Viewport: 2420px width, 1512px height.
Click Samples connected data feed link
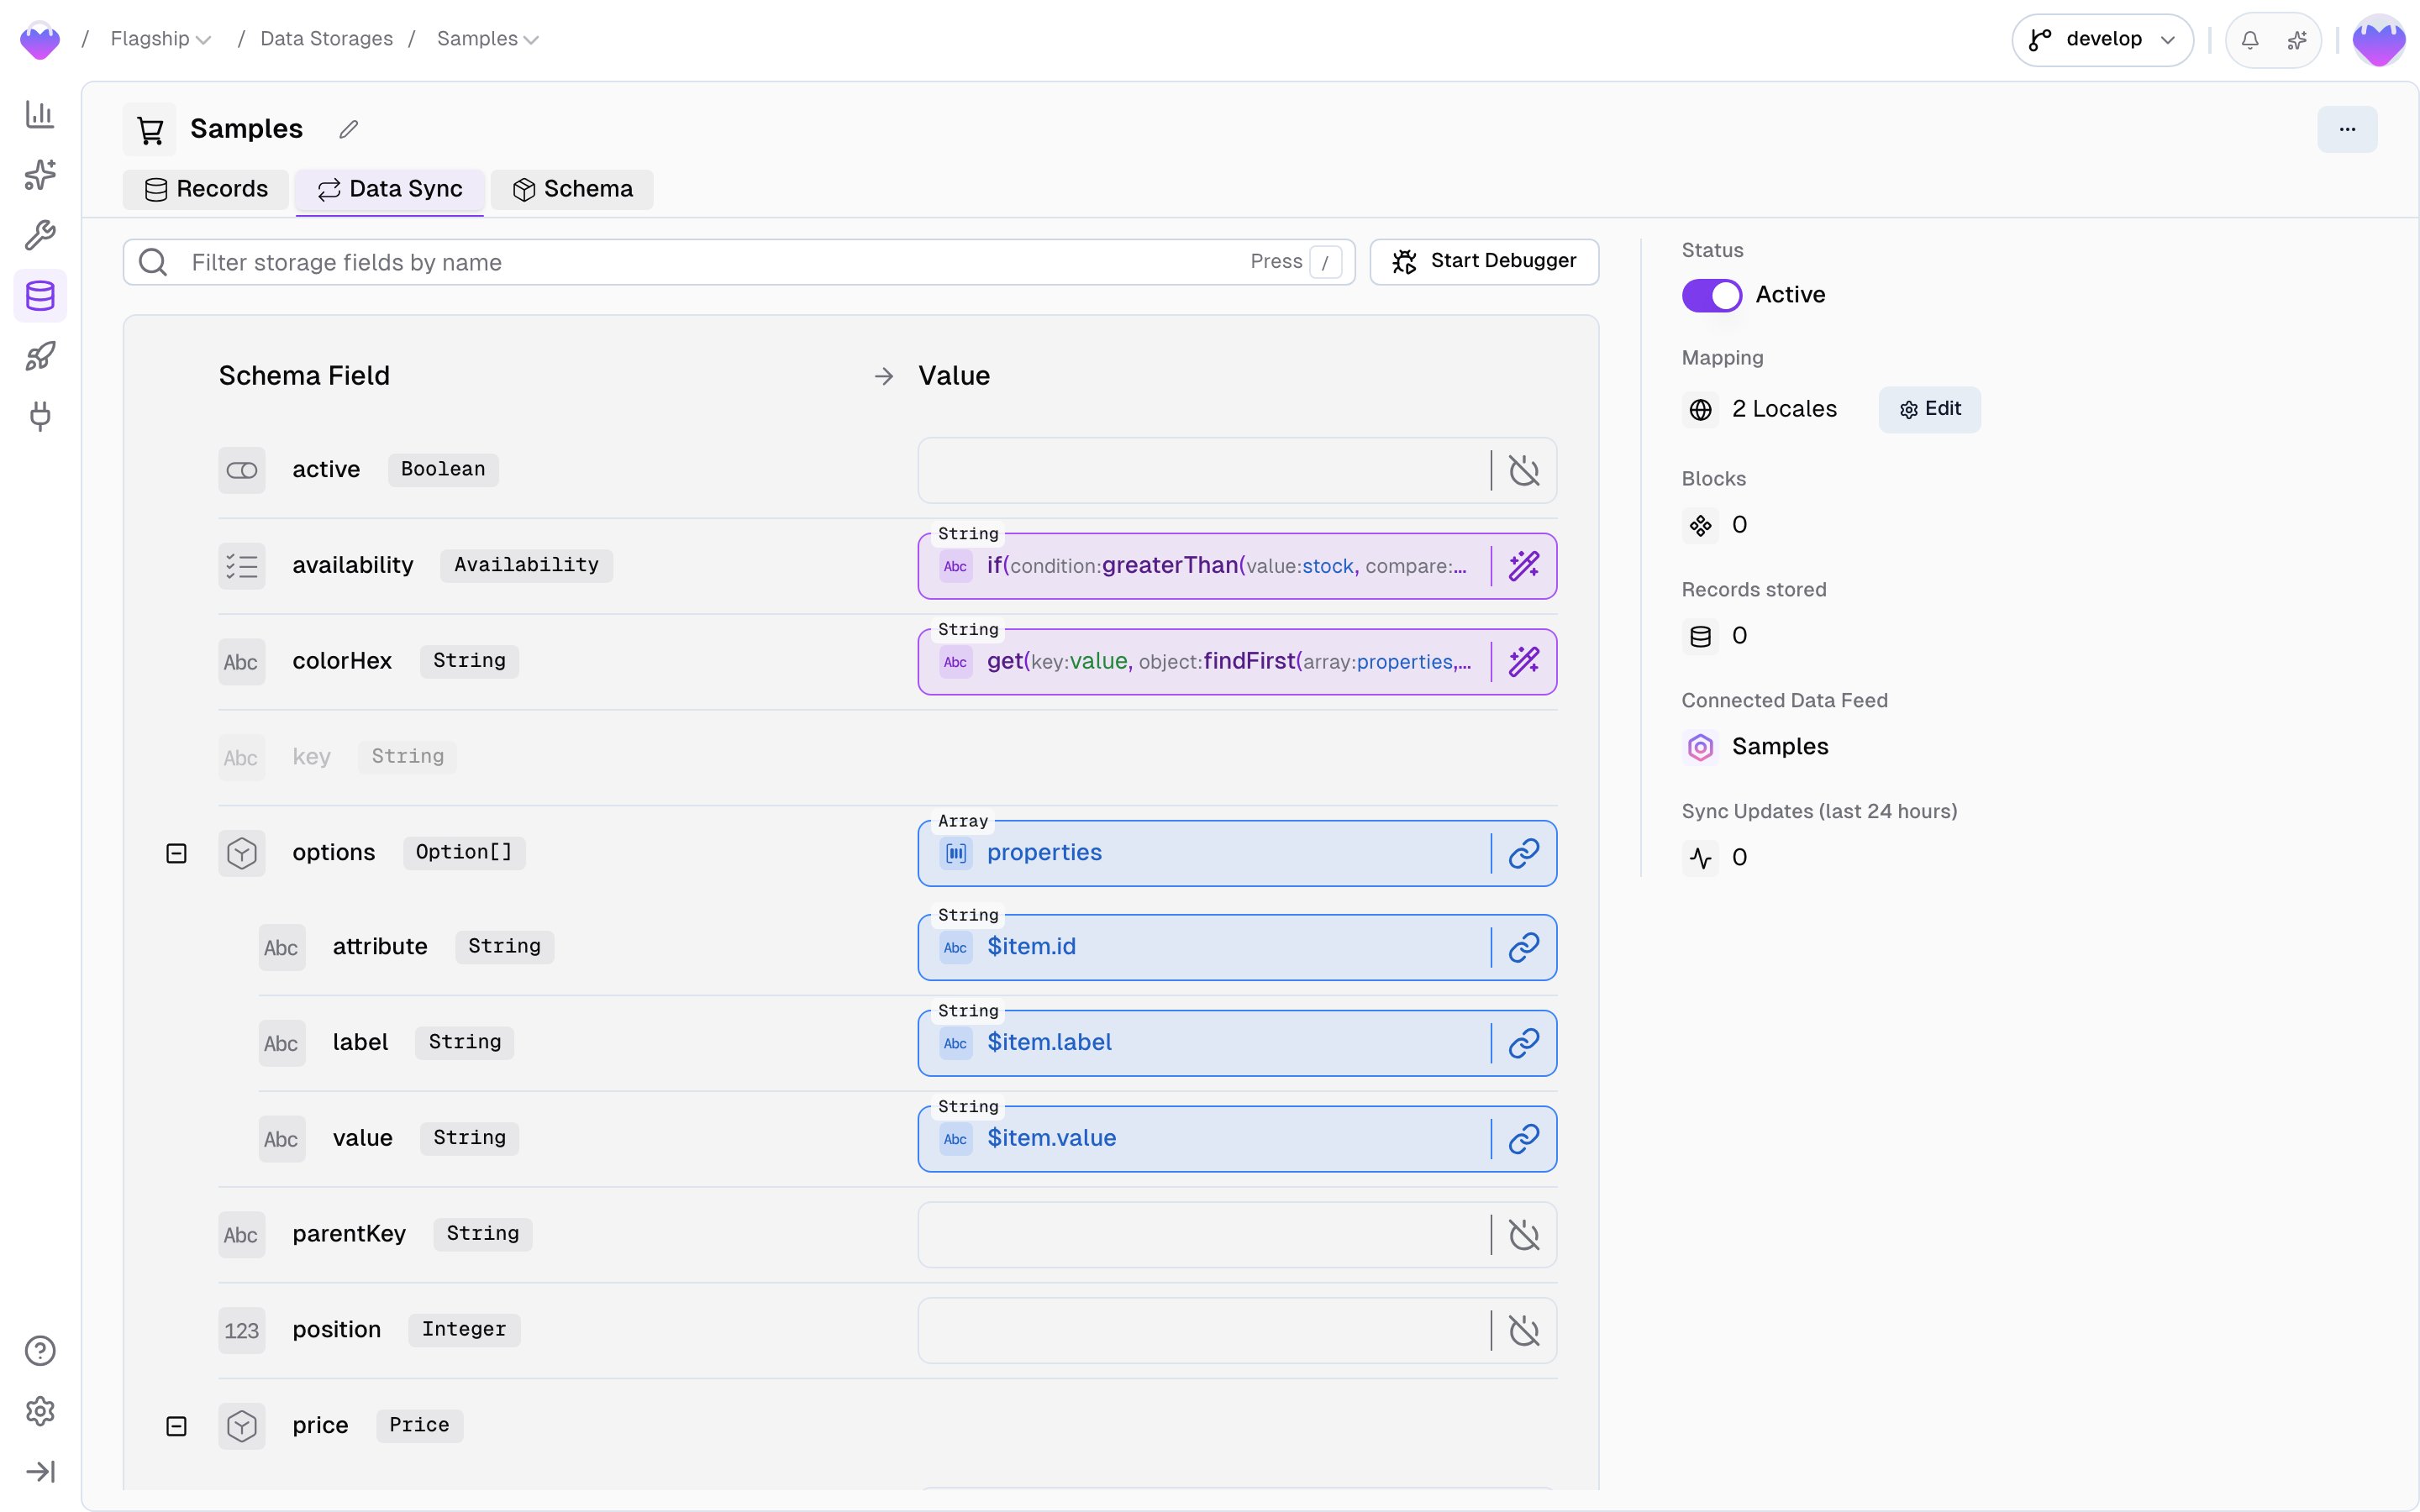click(x=1780, y=747)
